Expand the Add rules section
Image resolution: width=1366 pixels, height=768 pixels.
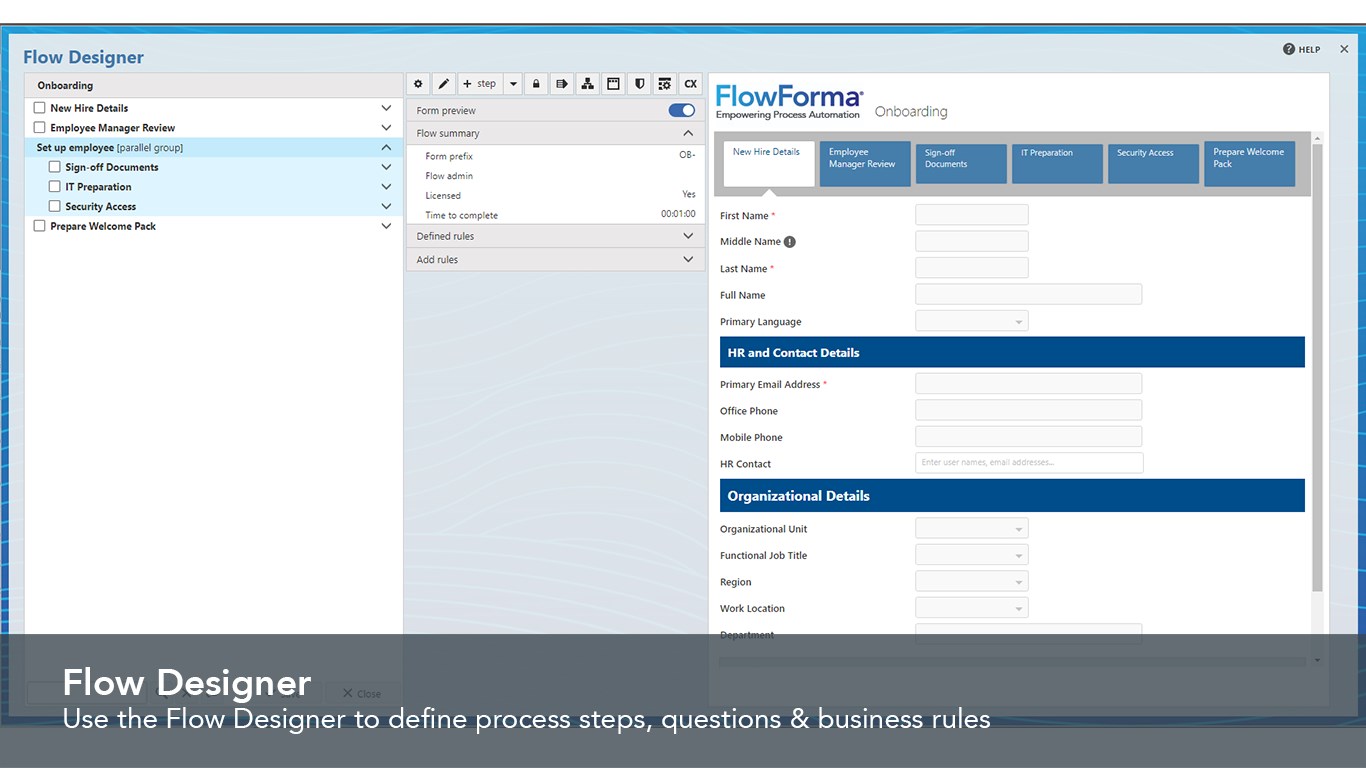tap(688, 259)
